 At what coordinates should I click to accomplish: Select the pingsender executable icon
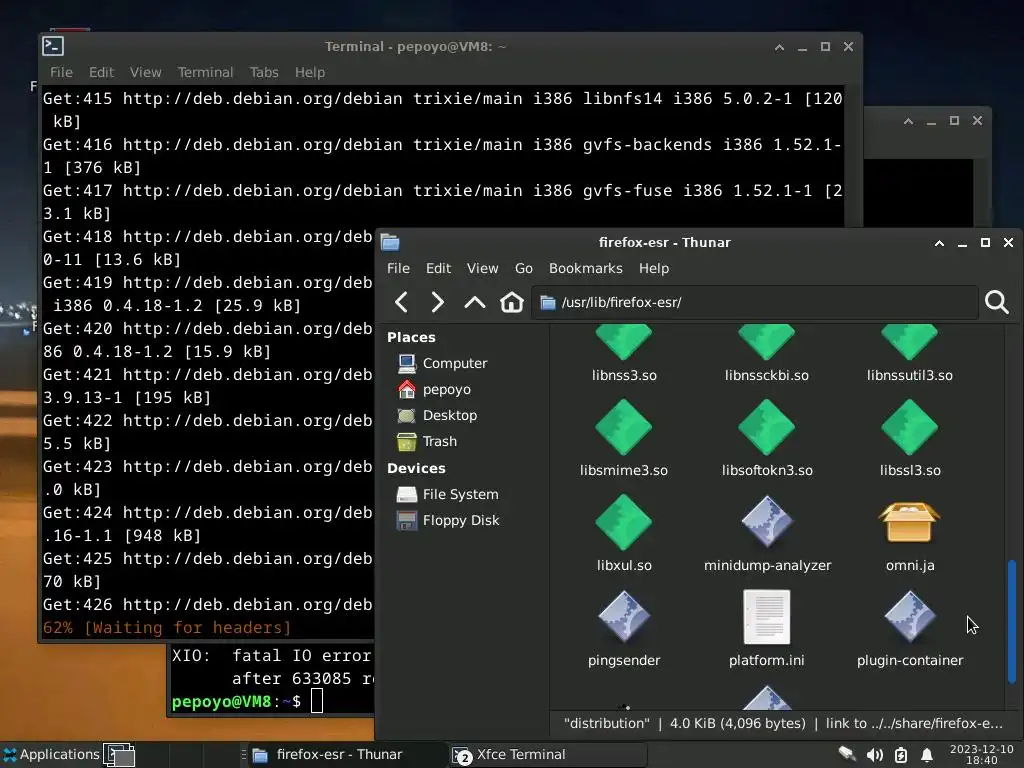[x=624, y=617]
